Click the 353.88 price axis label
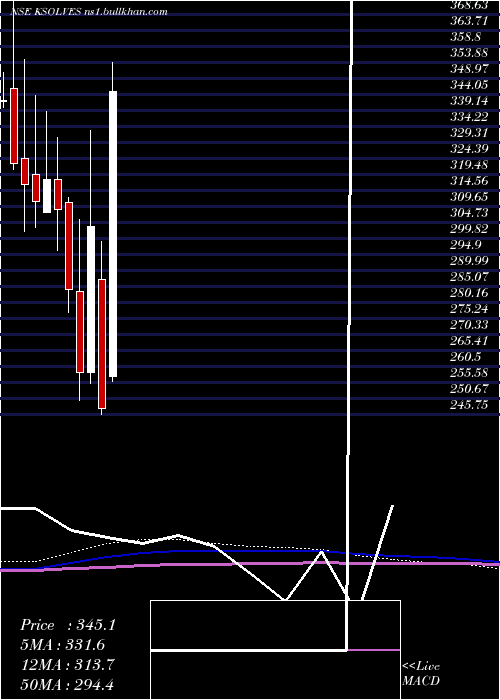This screenshot has height=700, width=500. (469, 53)
